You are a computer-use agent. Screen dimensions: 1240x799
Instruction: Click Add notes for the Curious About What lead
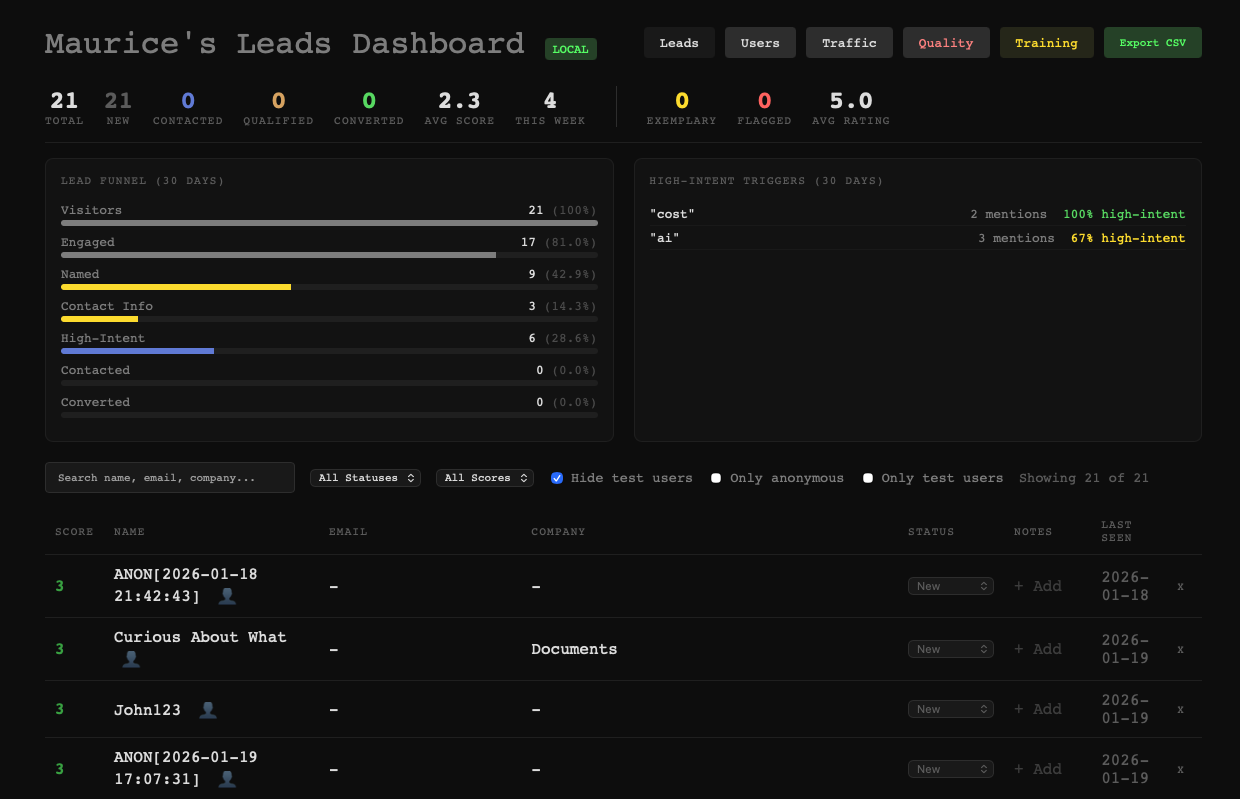[1037, 649]
